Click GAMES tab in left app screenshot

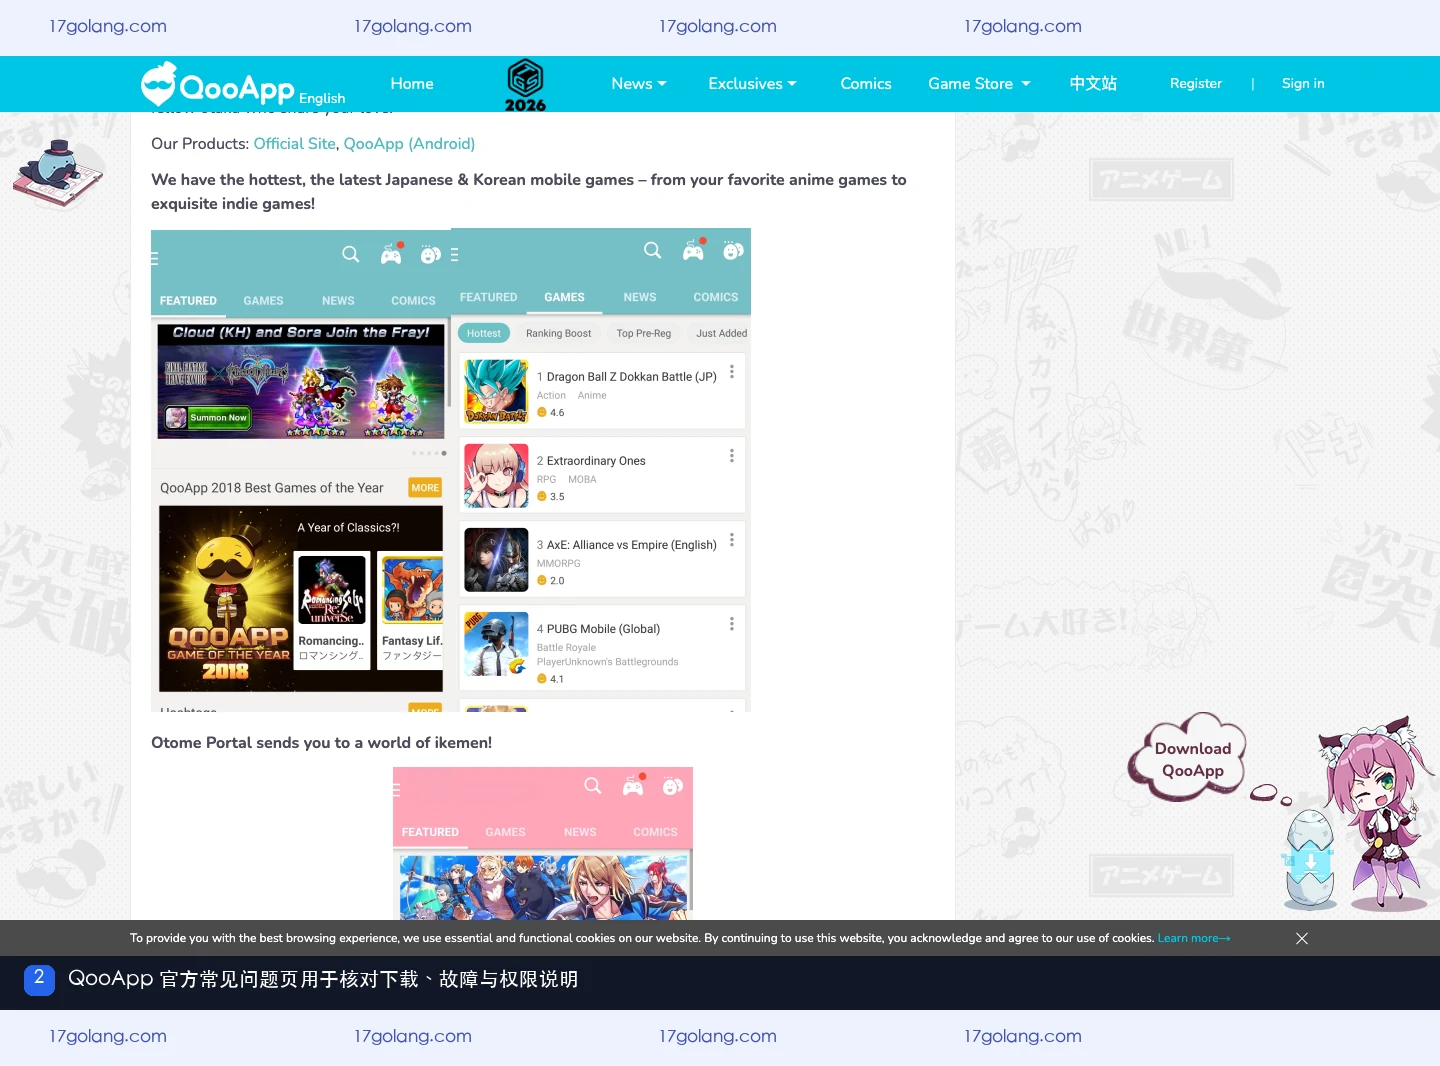point(263,301)
